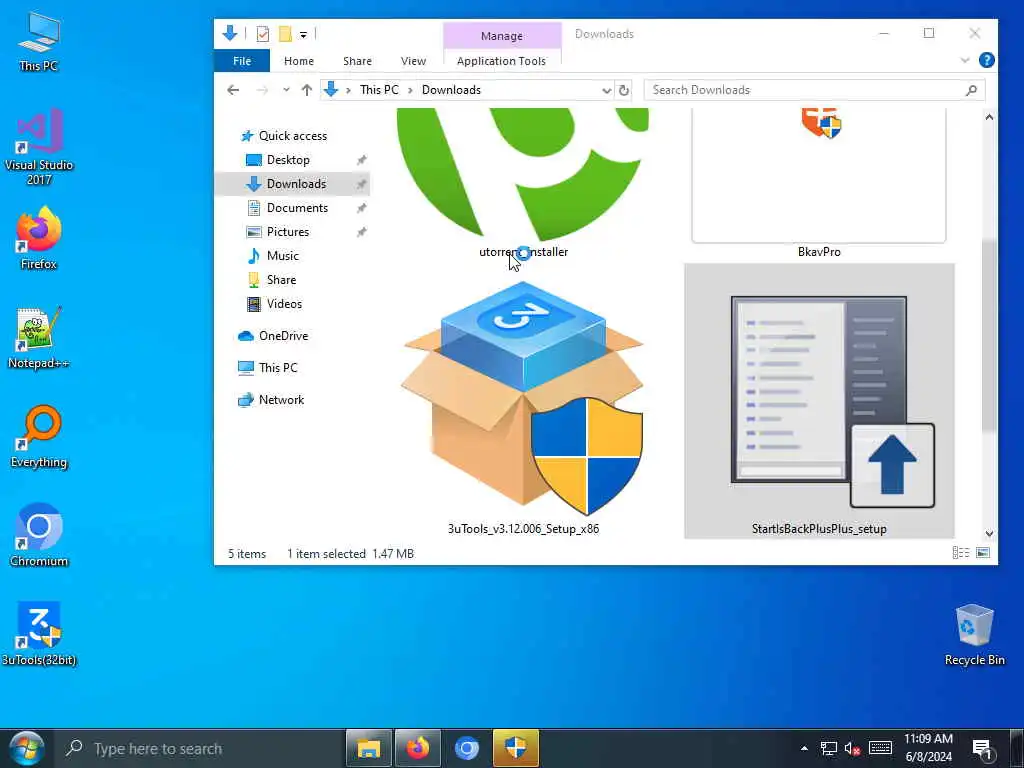Open Chromium from taskbar

(467, 748)
